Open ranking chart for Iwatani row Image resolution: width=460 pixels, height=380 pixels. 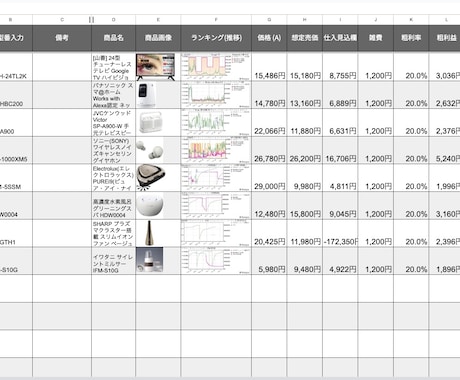(216, 260)
